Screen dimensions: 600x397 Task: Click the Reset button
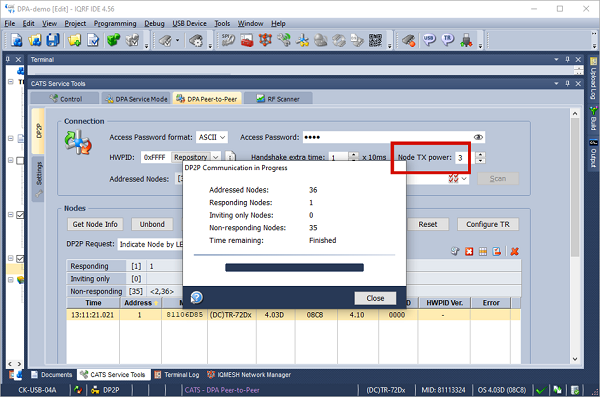(x=427, y=224)
